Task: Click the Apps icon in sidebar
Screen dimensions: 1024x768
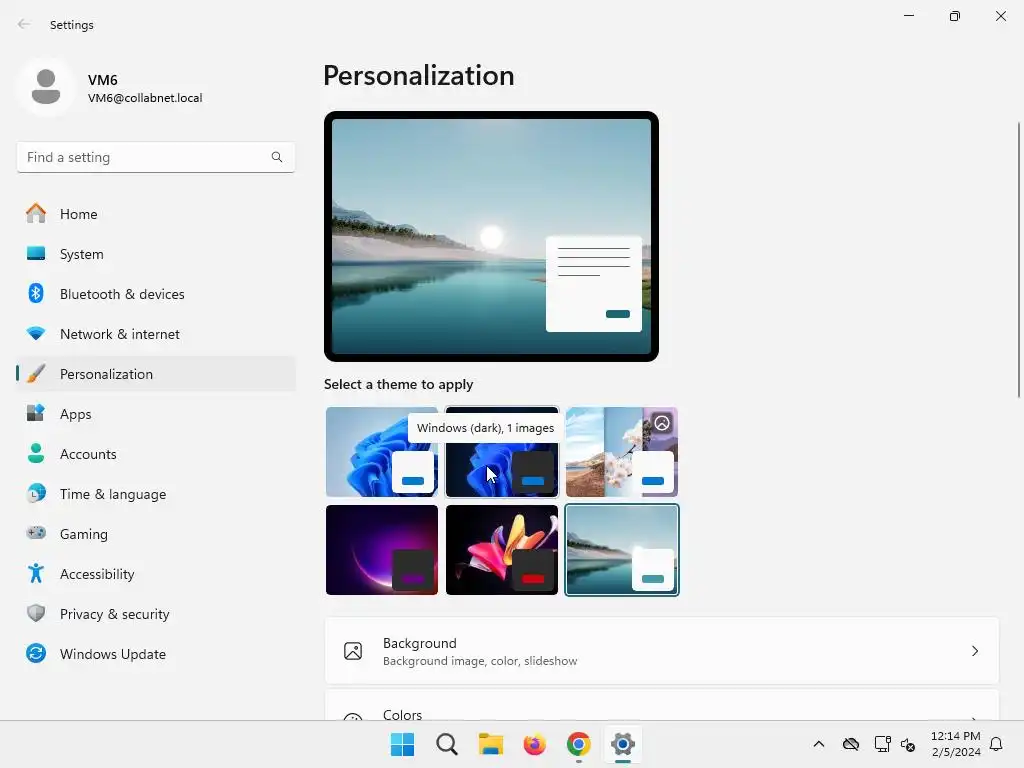Action: pos(36,413)
